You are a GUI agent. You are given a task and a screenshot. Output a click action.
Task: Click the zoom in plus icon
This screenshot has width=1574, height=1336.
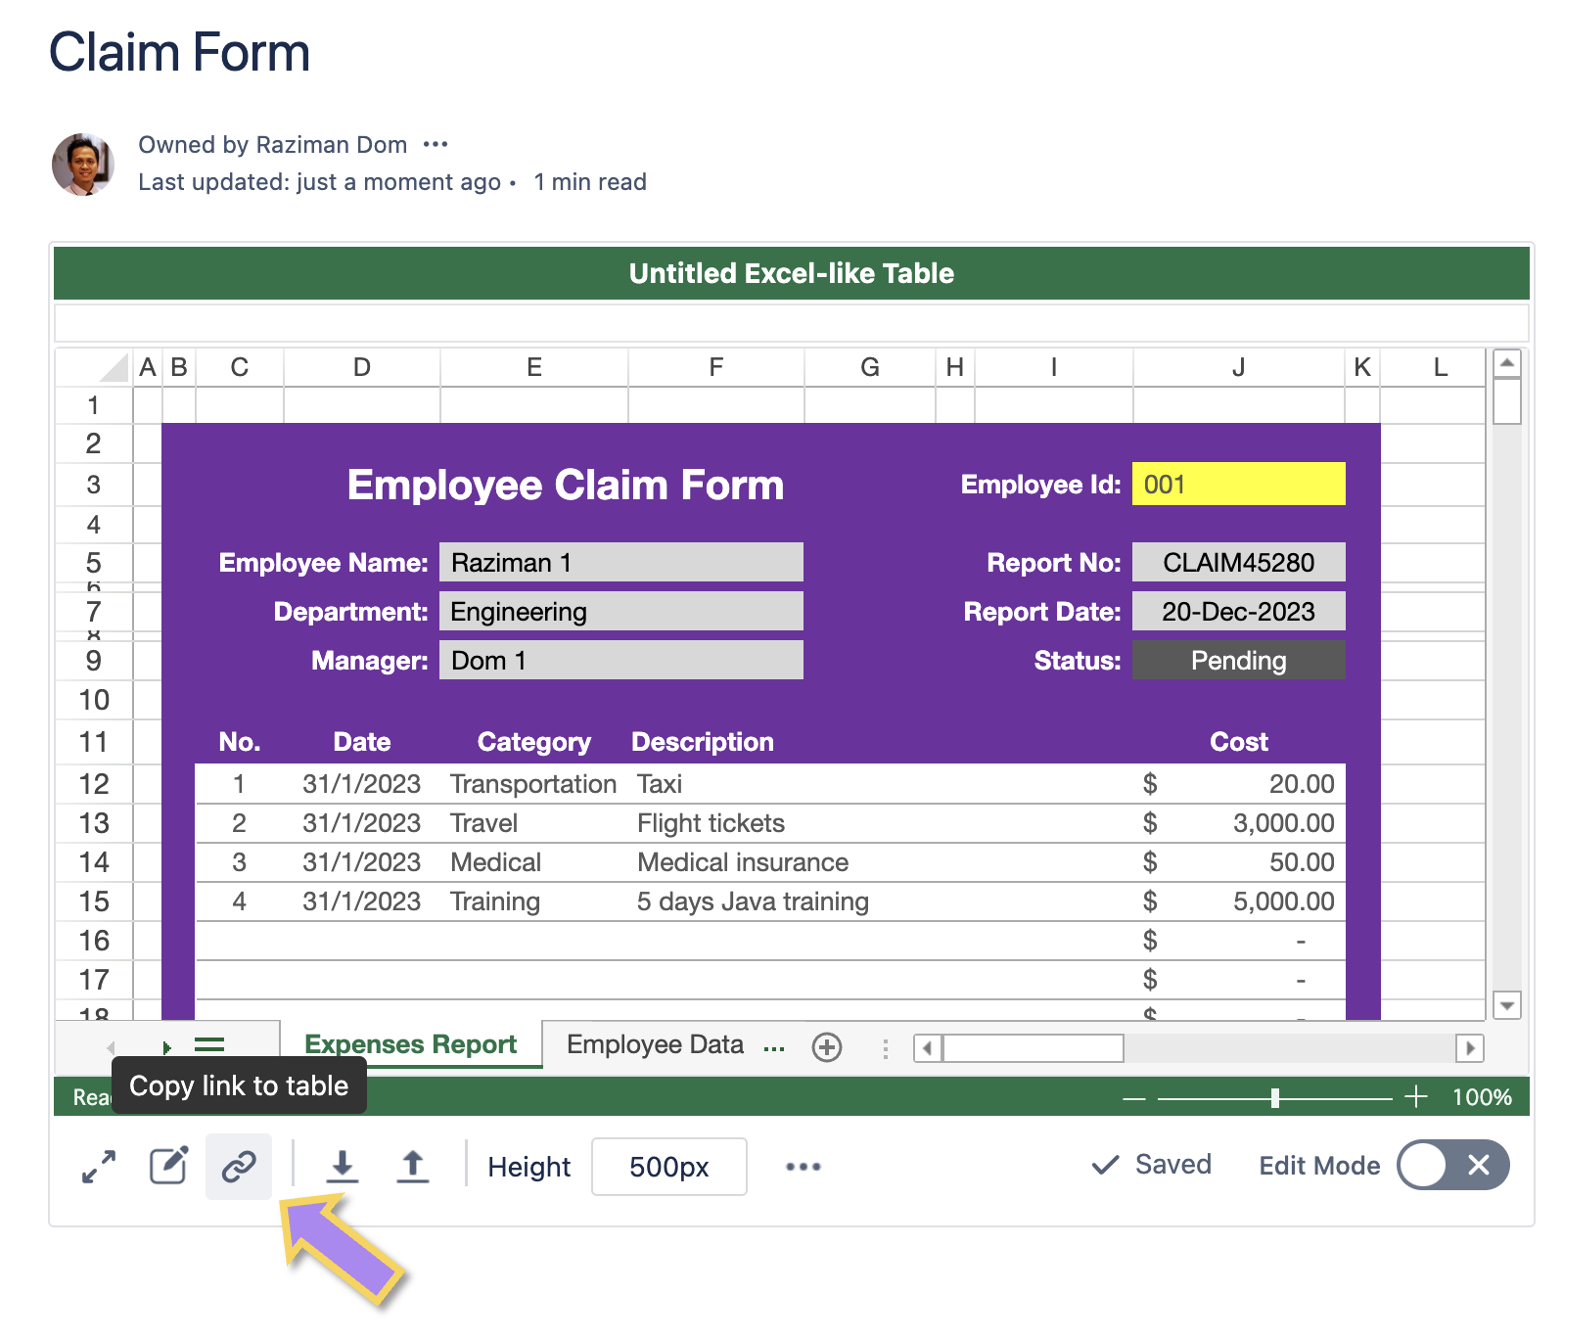click(x=1415, y=1097)
